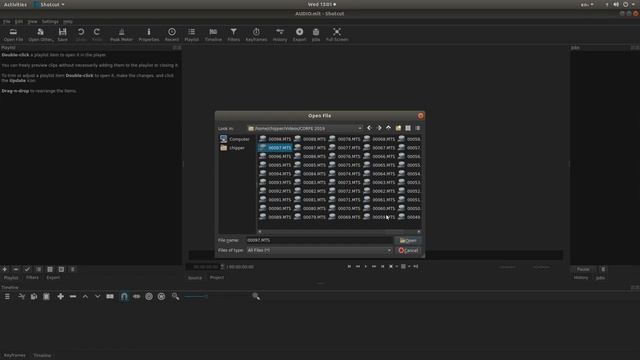This screenshot has width=640, height=360.
Task: Click the Export toolbar icon
Action: coord(299,34)
